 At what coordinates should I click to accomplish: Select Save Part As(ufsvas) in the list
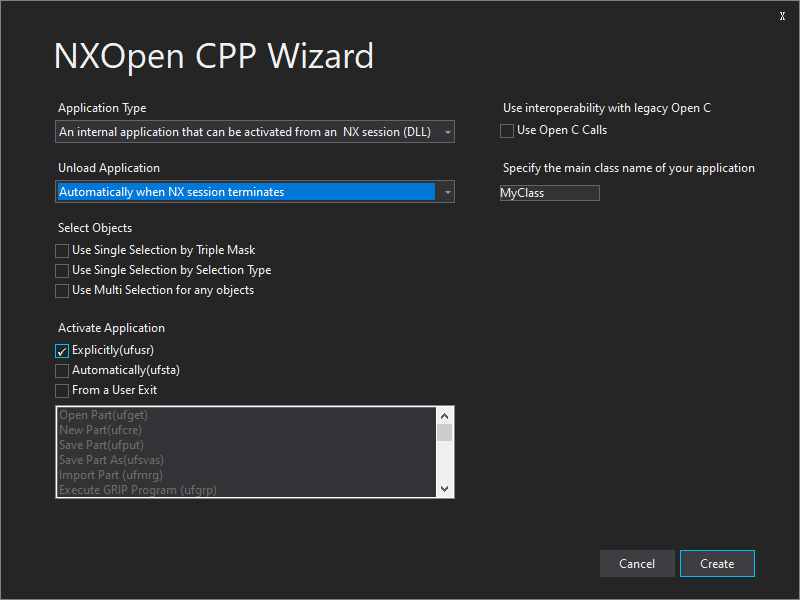[x=247, y=460]
